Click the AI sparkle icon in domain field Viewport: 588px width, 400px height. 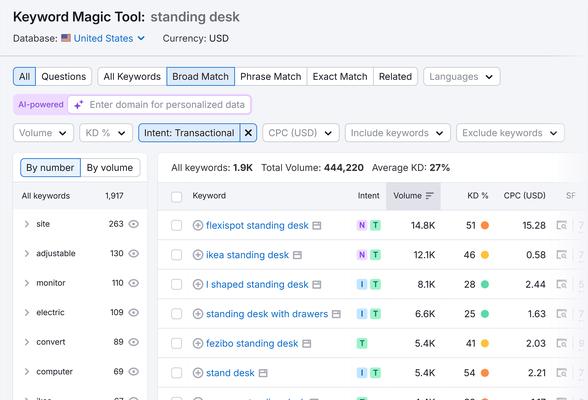(x=78, y=105)
